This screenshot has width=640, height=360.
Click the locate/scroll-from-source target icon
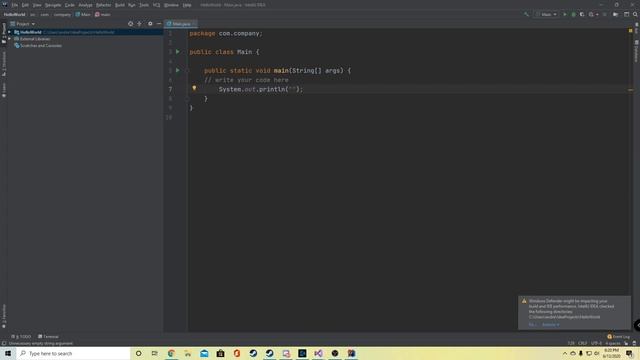131,24
